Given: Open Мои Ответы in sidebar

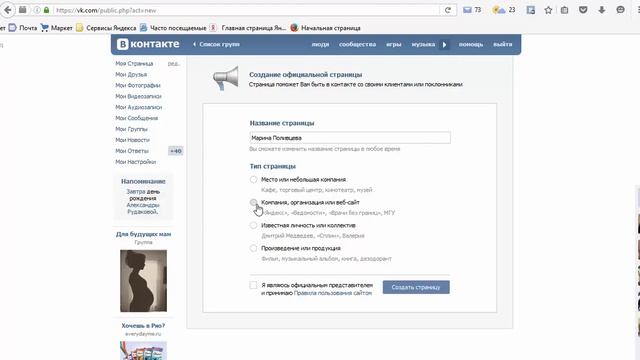Looking at the screenshot, I should [x=132, y=151].
